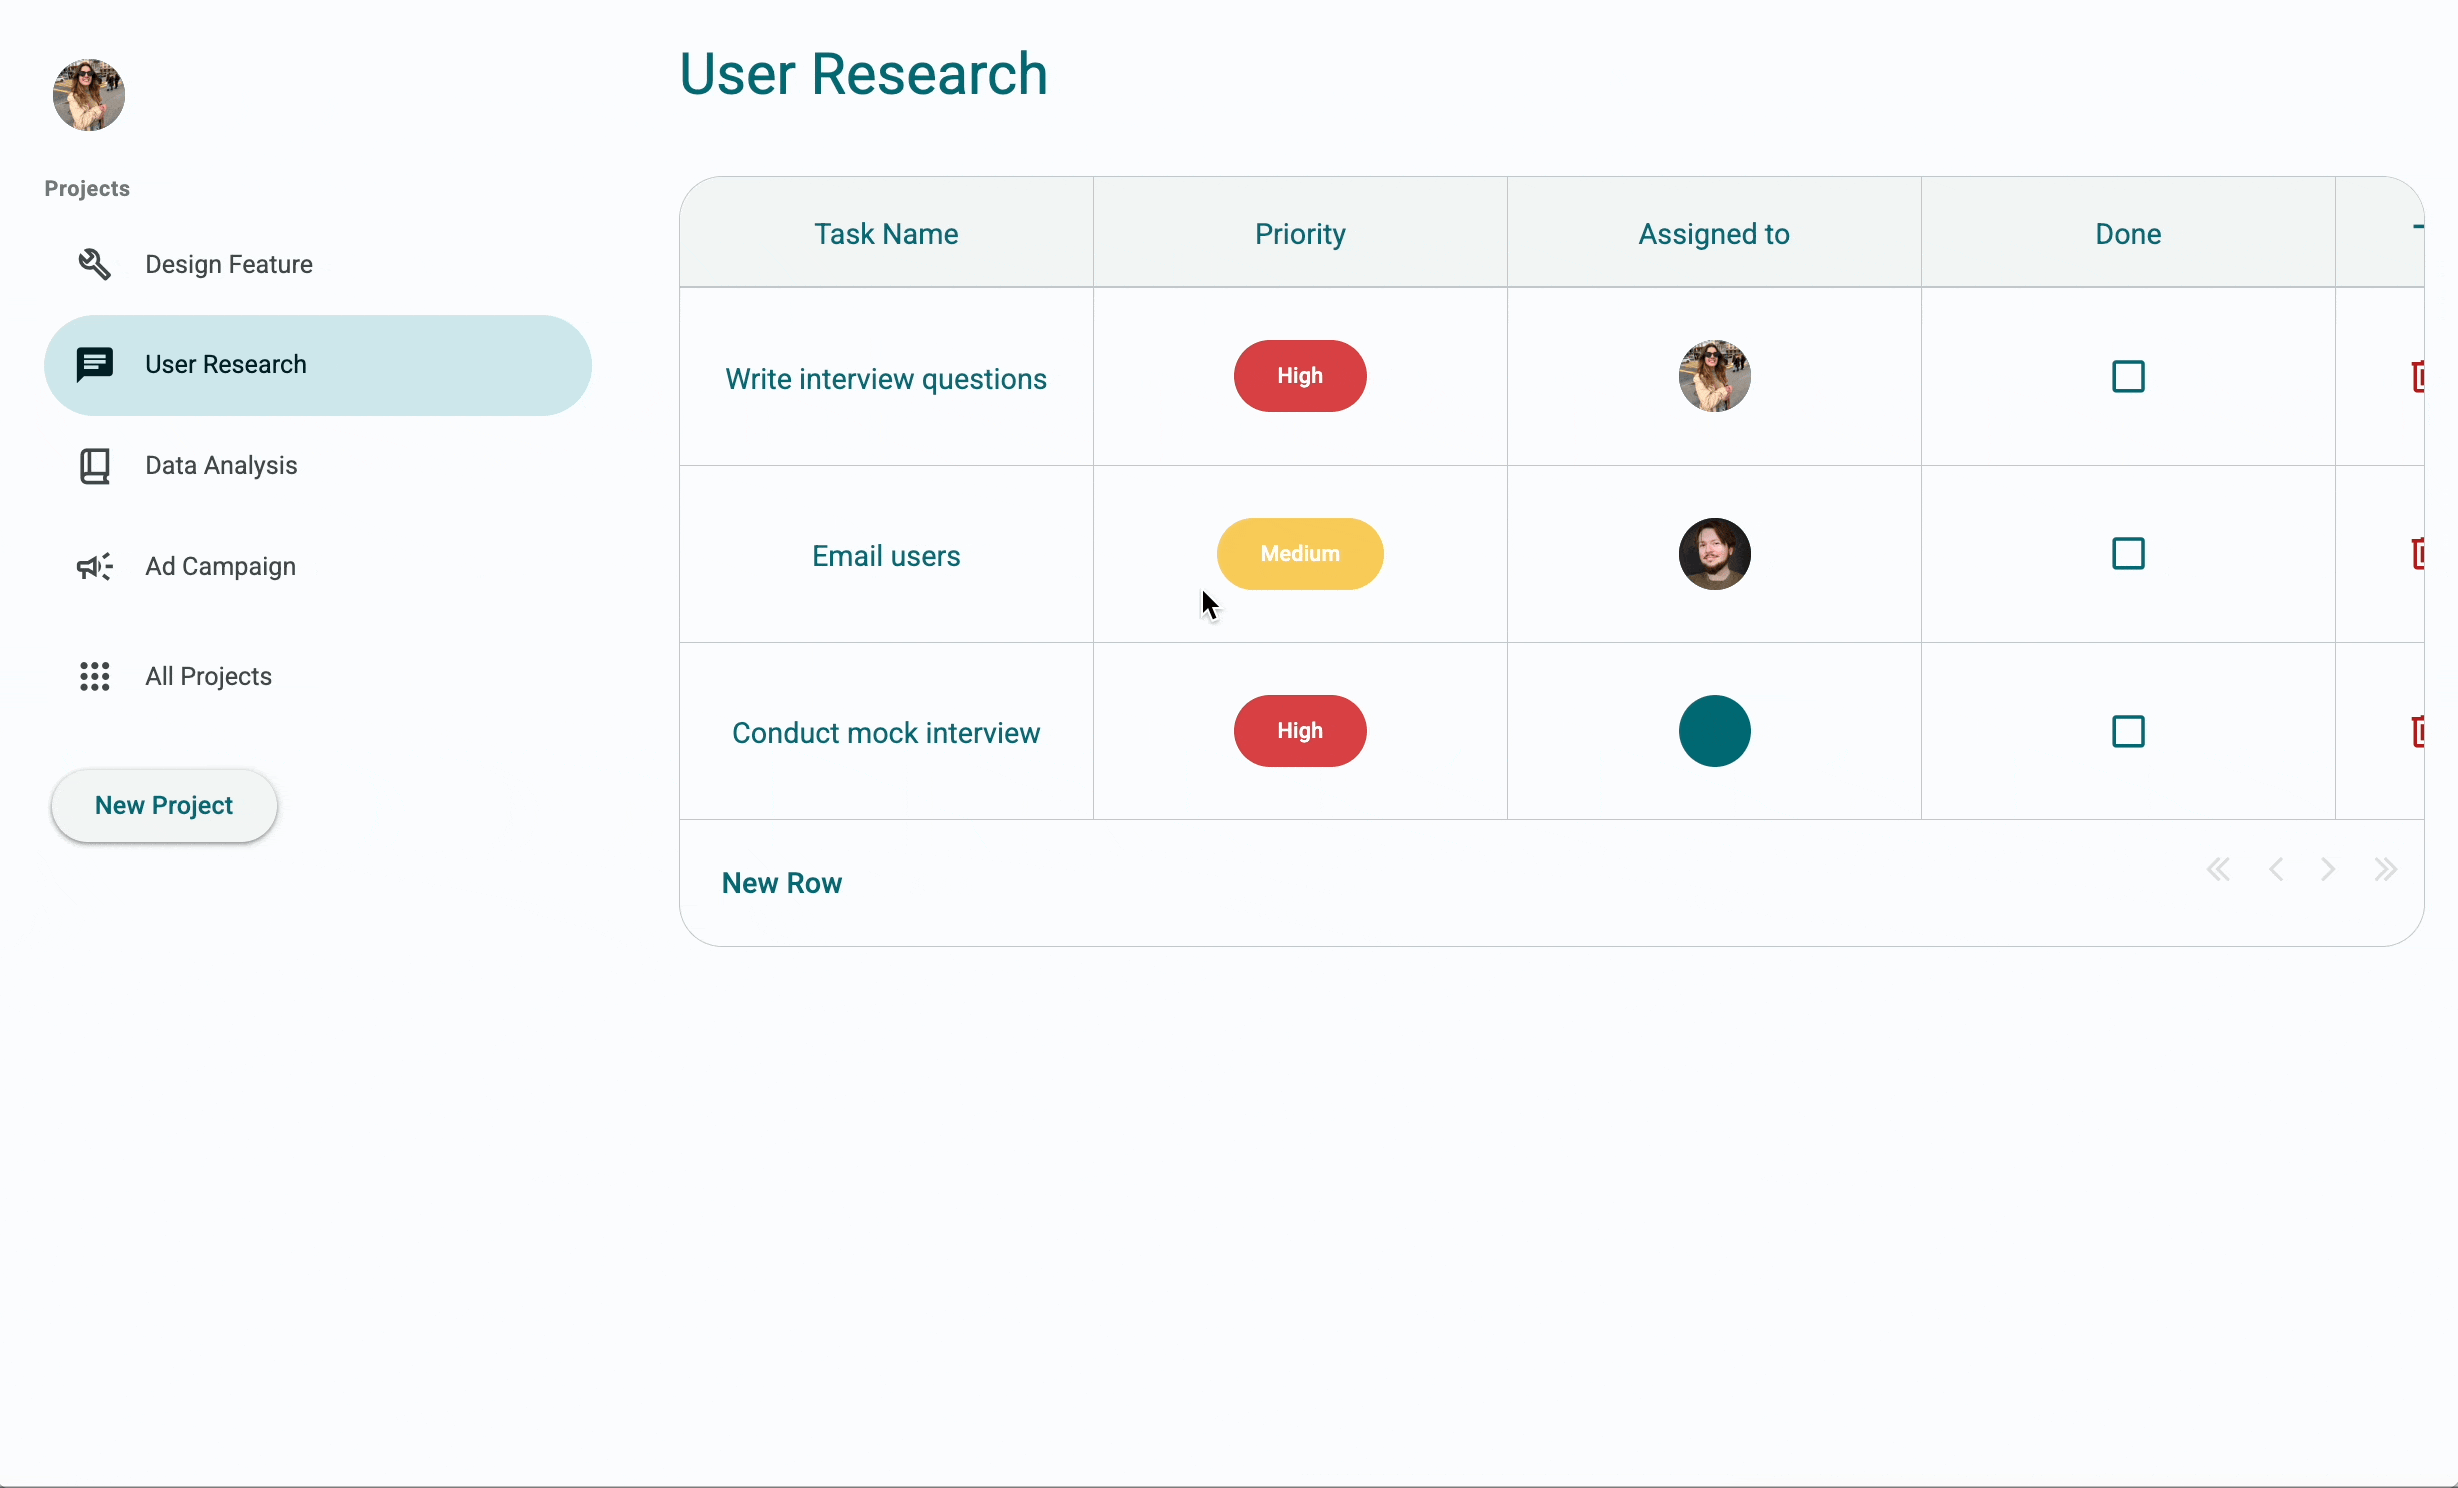Edit the Email users task name

(x=886, y=556)
